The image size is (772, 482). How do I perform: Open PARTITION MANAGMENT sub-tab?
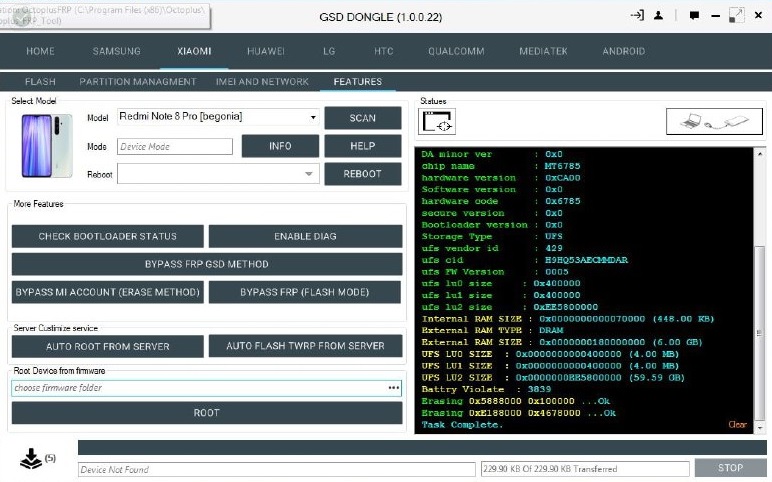pyautogui.click(x=138, y=82)
